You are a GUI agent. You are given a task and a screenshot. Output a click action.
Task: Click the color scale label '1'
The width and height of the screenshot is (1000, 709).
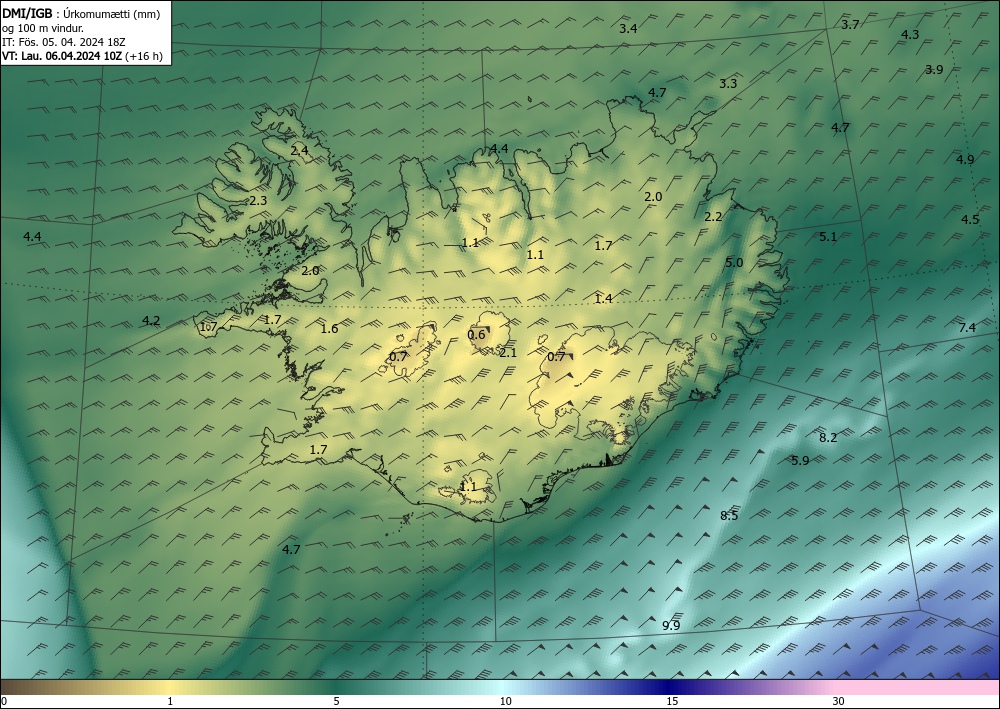170,701
